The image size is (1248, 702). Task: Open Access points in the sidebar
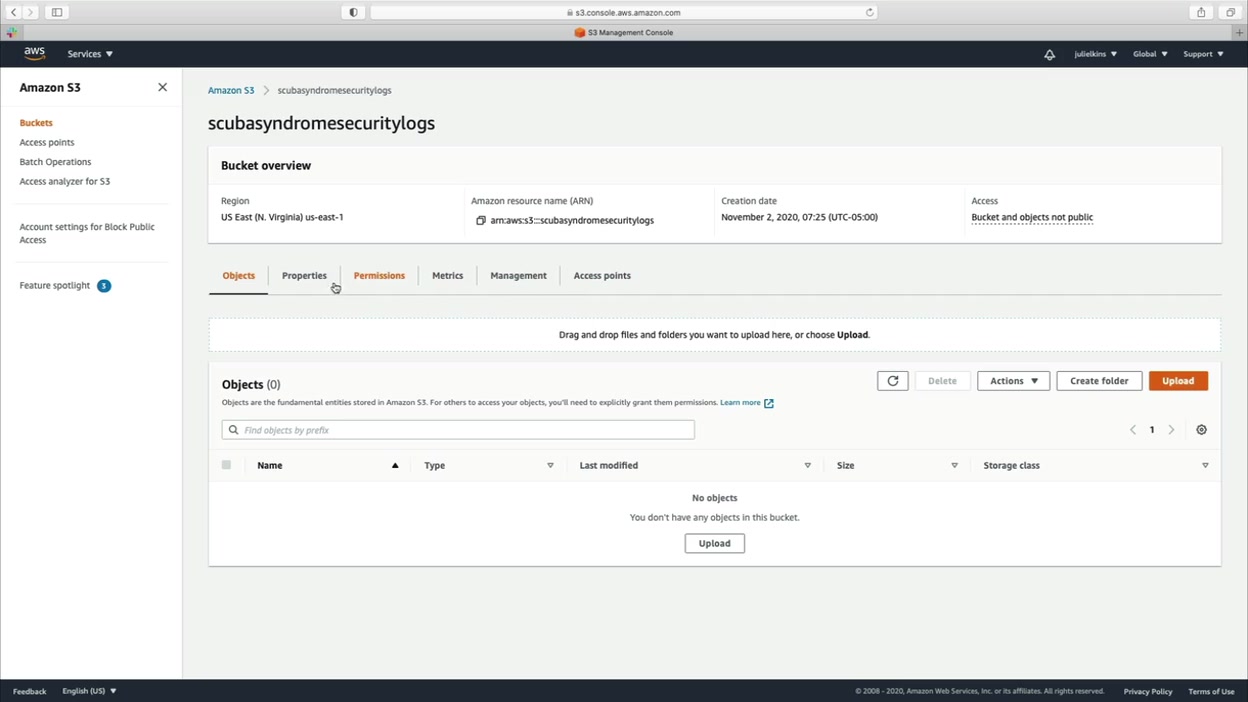pos(47,143)
